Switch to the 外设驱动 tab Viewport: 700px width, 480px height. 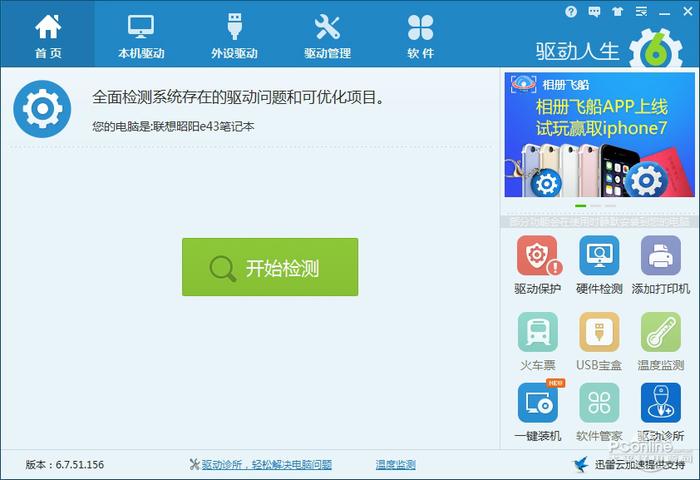[x=235, y=34]
